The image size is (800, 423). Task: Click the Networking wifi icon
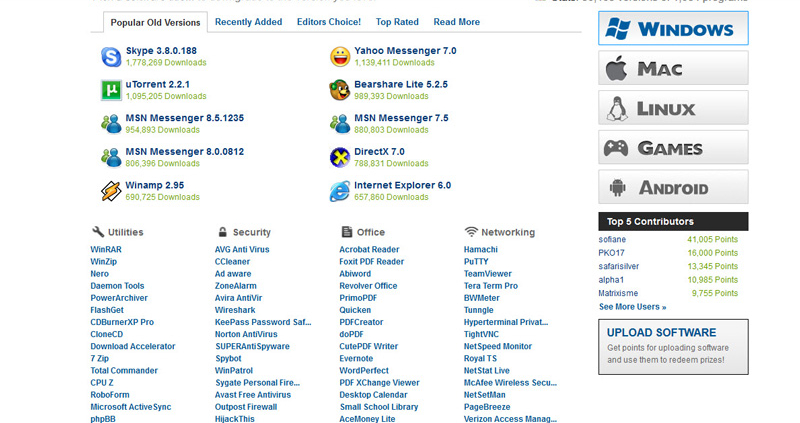pyautogui.click(x=471, y=232)
